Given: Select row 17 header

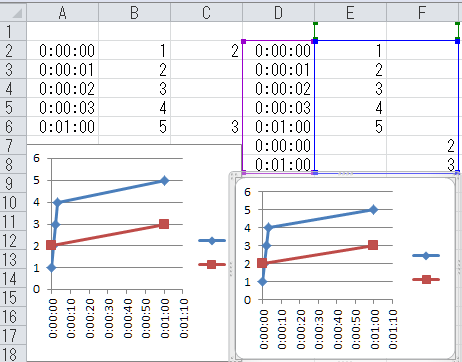Looking at the screenshot, I should [x=13, y=335].
